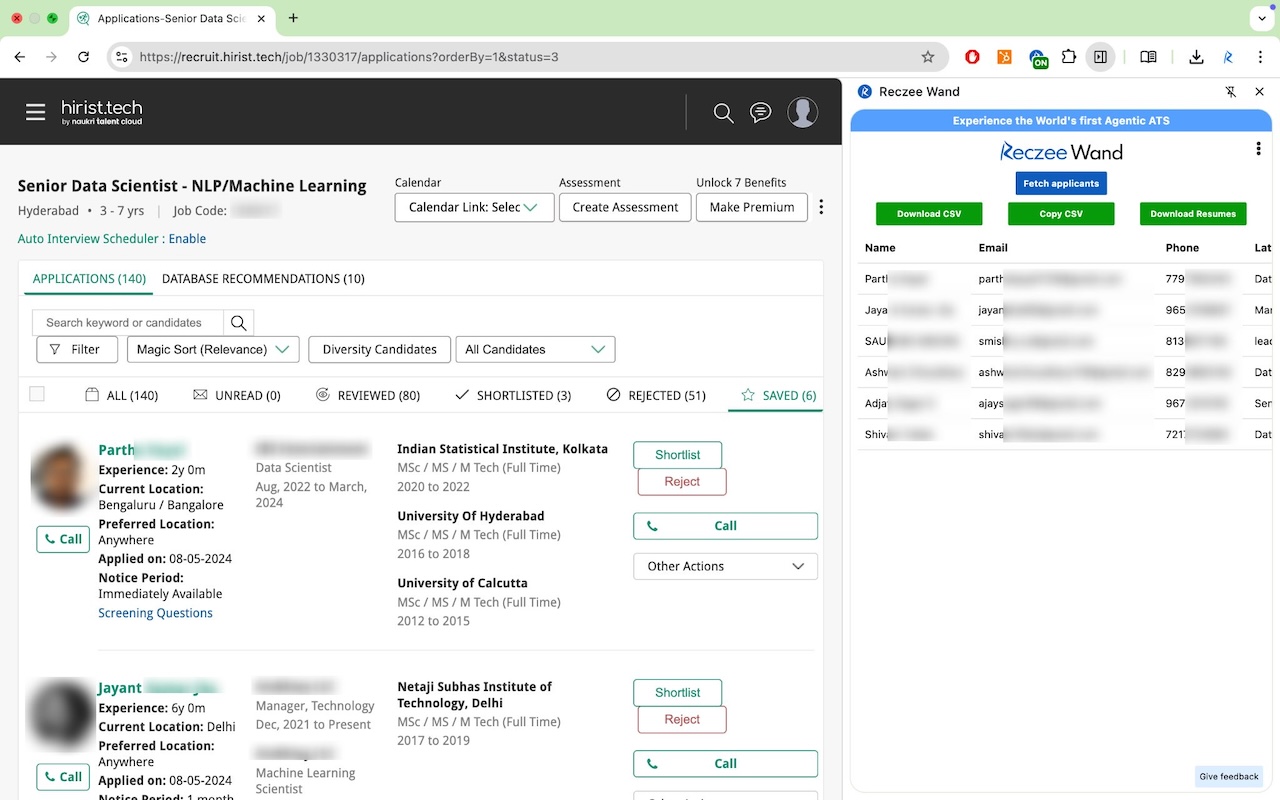The image size is (1280, 800).
Task: Switch to APPLICATIONS (140) tab
Action: click(x=89, y=279)
